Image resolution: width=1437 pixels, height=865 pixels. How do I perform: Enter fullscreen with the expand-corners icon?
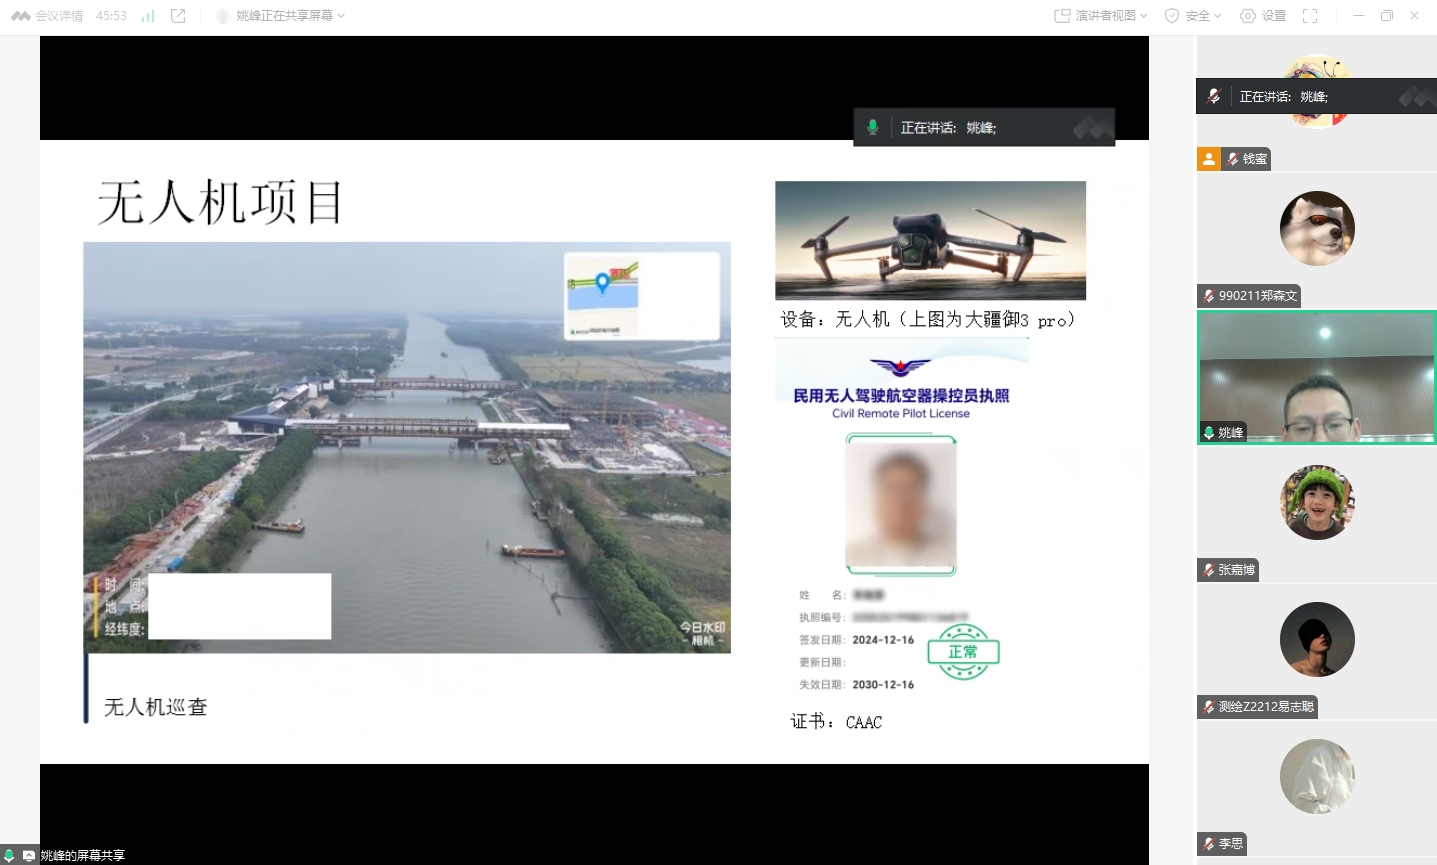tap(1310, 16)
